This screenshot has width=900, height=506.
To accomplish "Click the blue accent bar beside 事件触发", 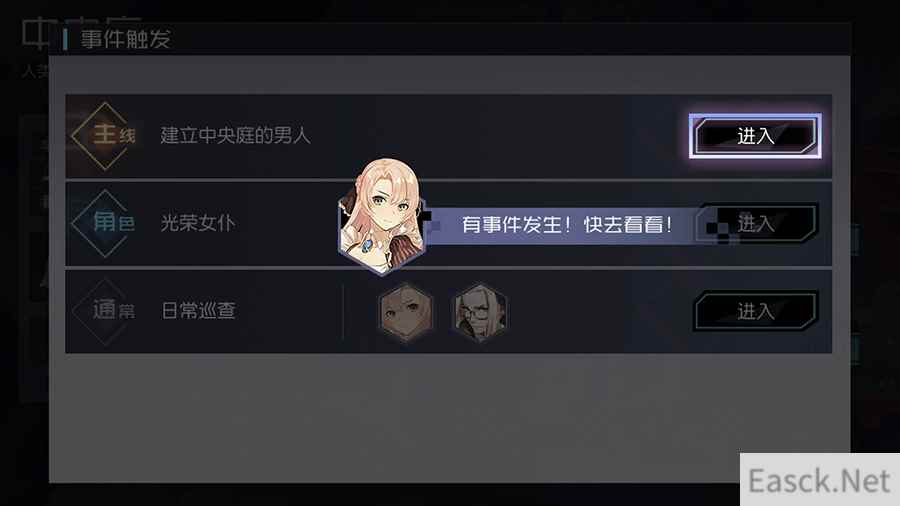I will point(65,39).
